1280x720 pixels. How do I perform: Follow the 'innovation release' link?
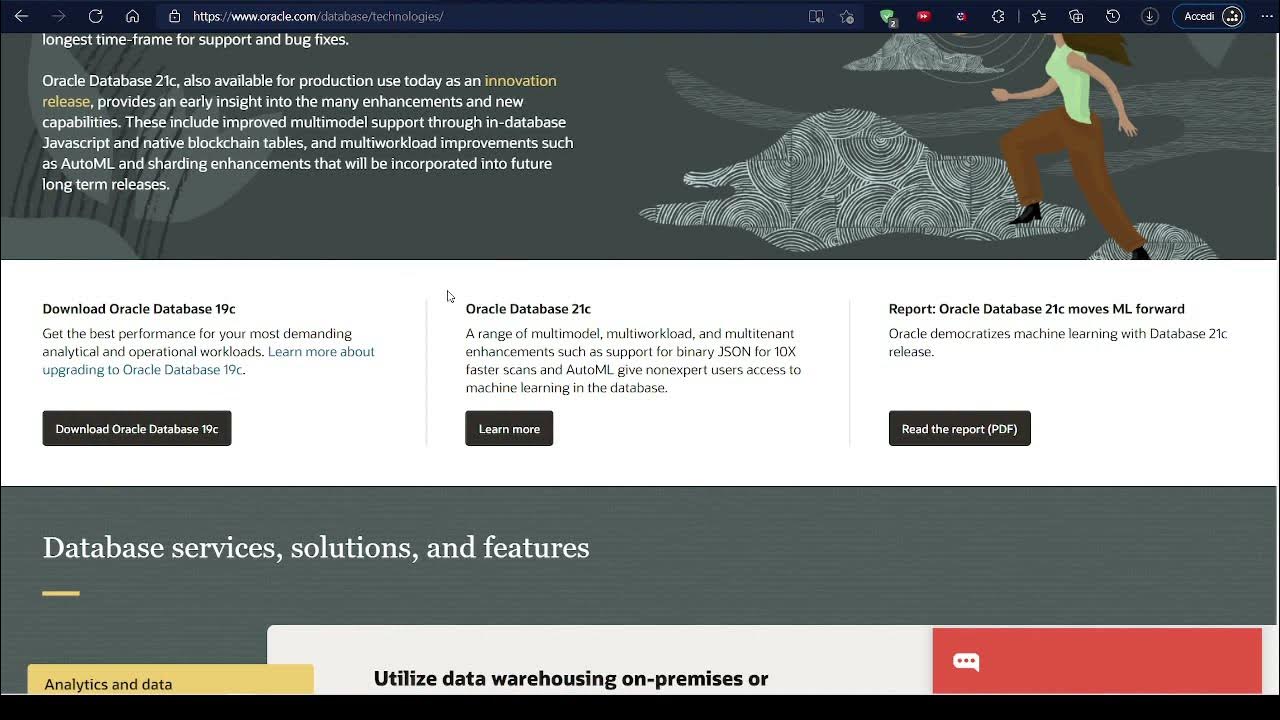(x=299, y=91)
